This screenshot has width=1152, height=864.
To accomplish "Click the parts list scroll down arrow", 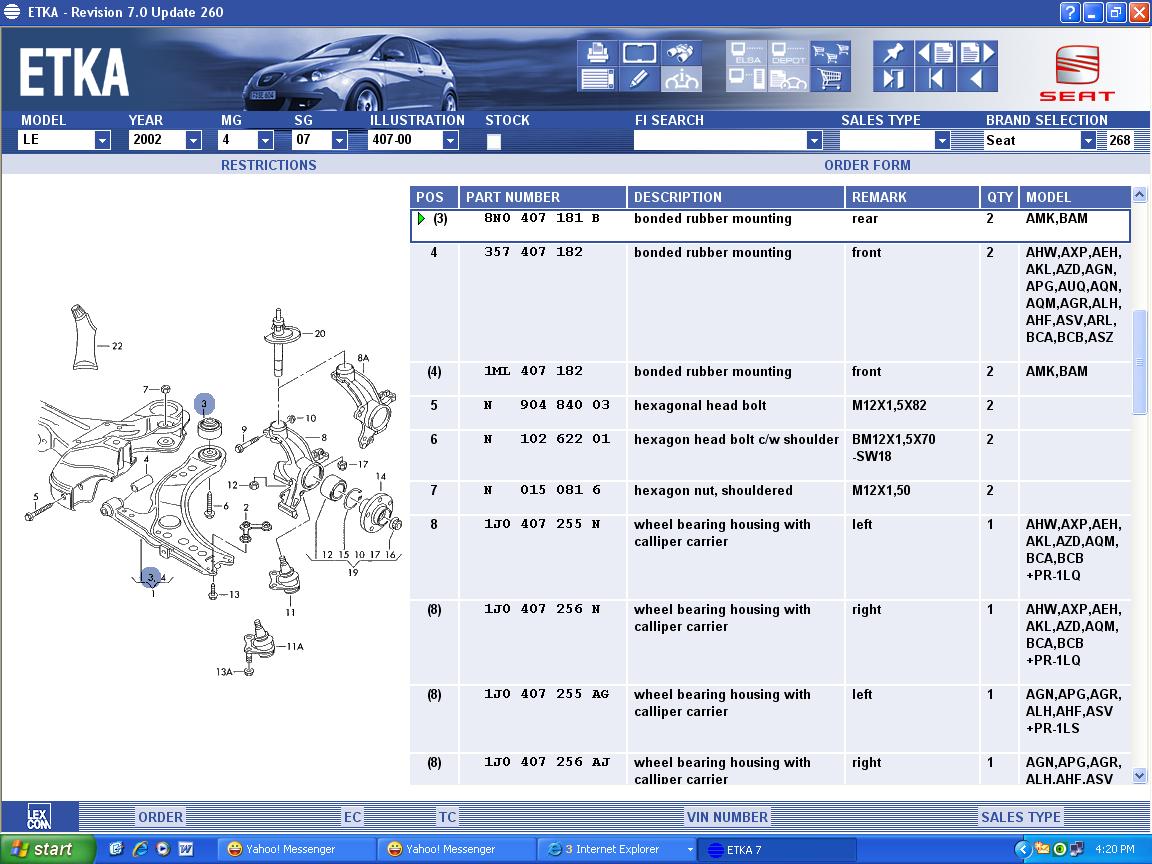I will 1140,775.
